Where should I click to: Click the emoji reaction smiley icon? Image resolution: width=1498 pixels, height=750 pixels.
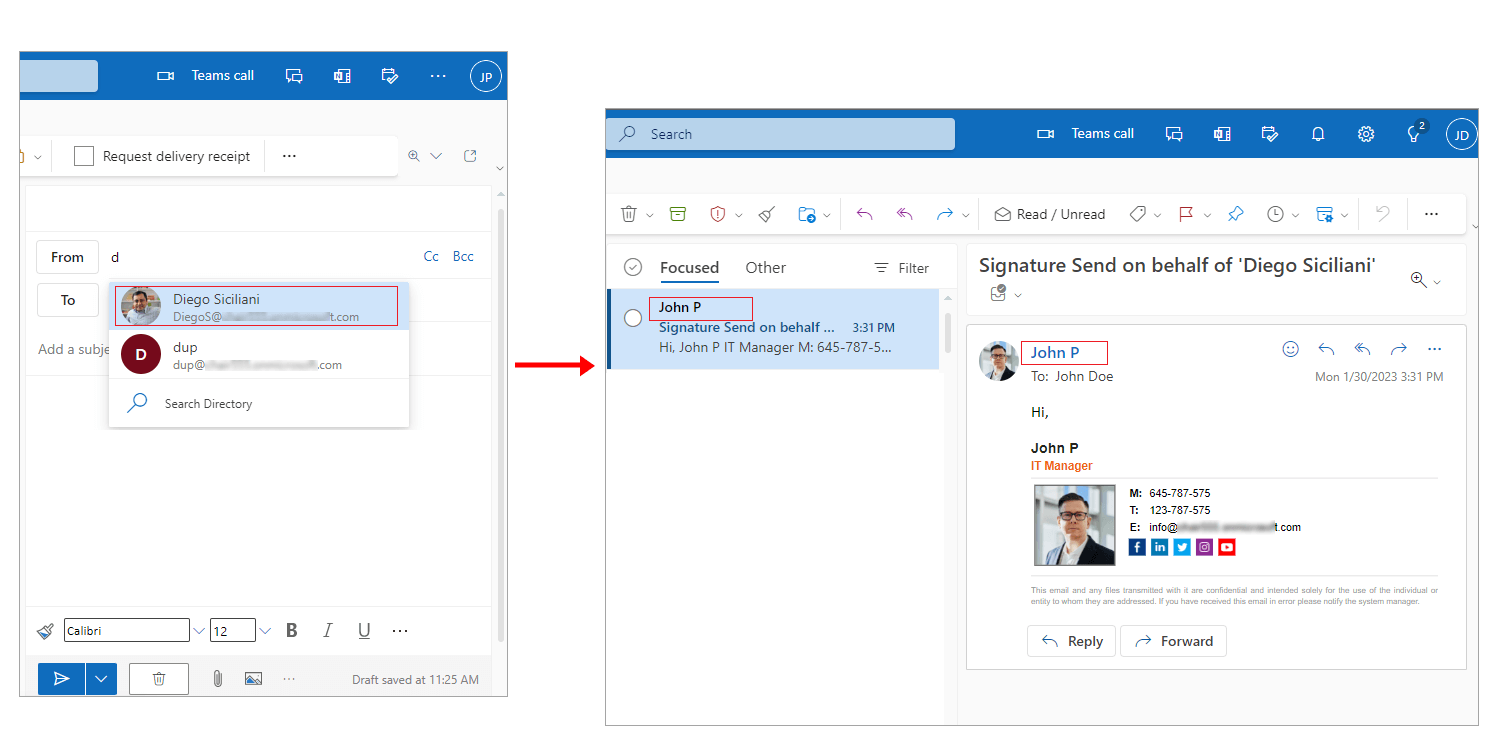(x=1290, y=349)
